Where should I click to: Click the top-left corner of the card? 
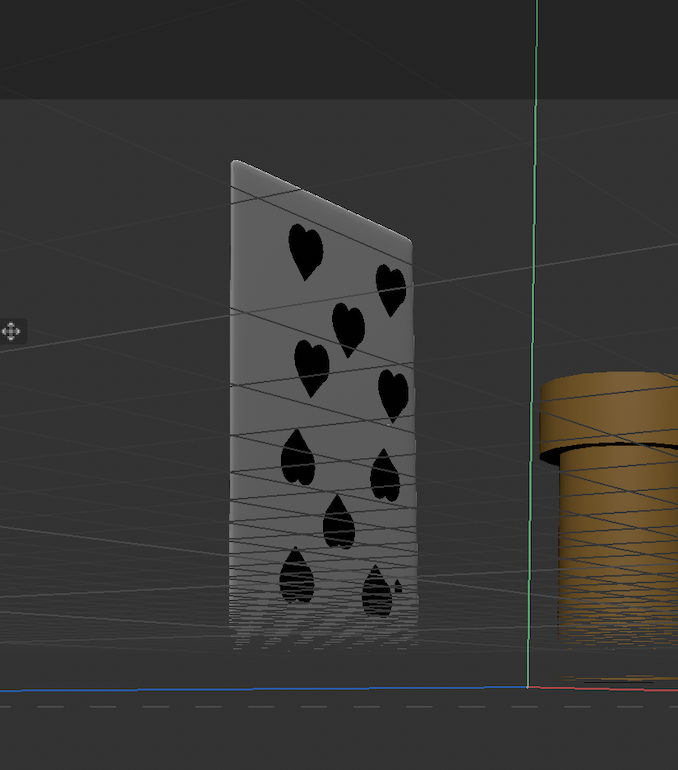(x=234, y=163)
